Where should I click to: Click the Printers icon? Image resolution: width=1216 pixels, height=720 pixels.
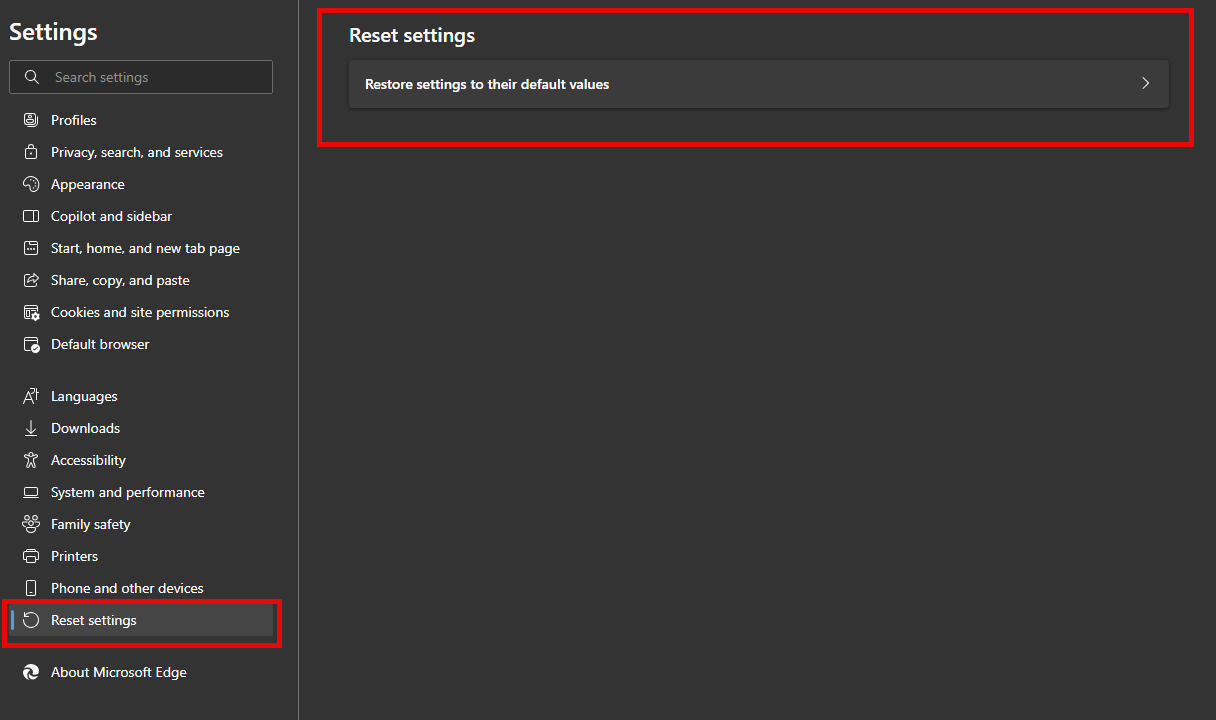(31, 556)
